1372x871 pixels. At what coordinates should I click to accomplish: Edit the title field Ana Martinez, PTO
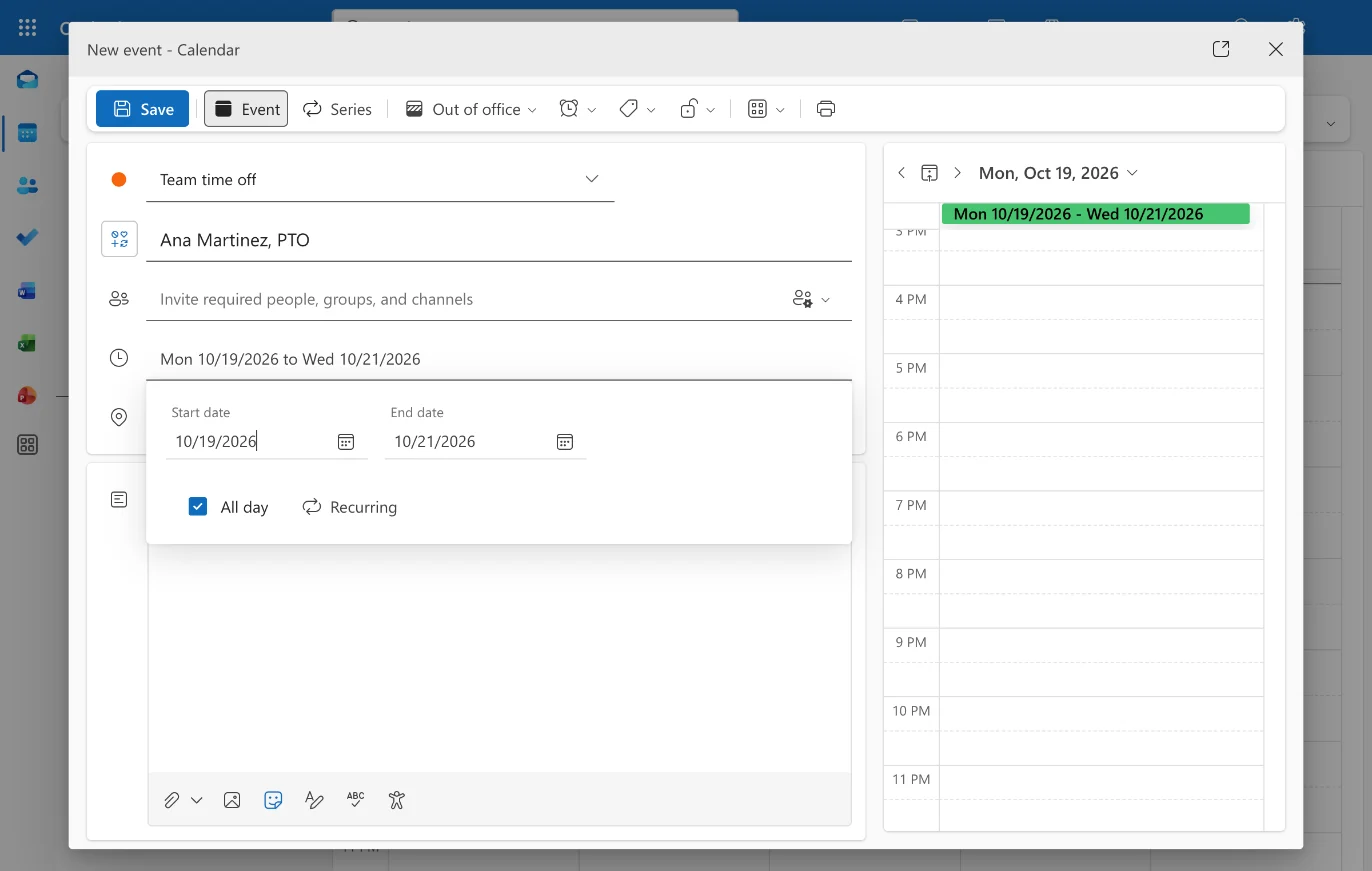click(499, 240)
